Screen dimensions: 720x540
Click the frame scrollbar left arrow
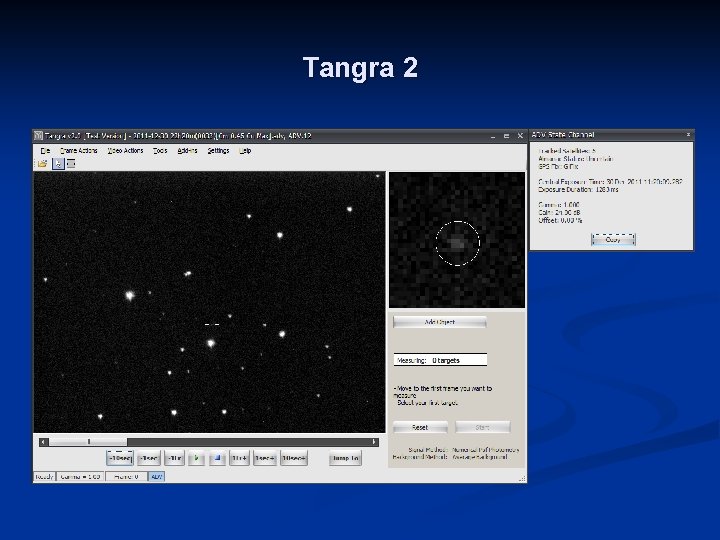coord(44,442)
